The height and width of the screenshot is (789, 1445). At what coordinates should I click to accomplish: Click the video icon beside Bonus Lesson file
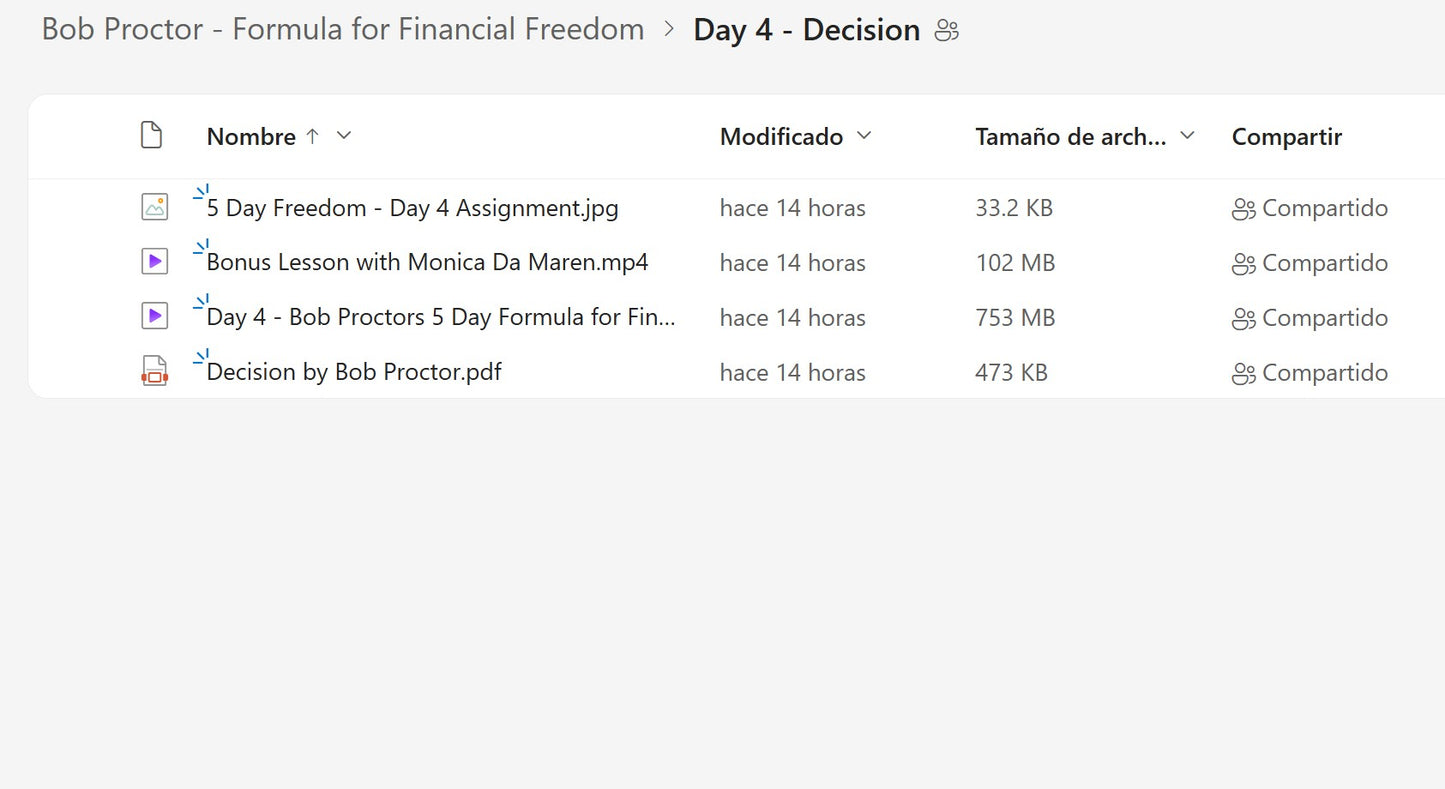tap(154, 262)
